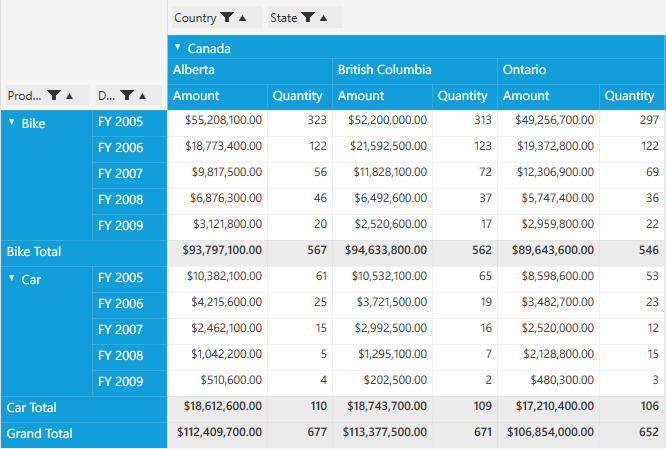Viewport: 666px width, 449px height.
Task: Select British Columbia Quantity header
Action: point(465,96)
